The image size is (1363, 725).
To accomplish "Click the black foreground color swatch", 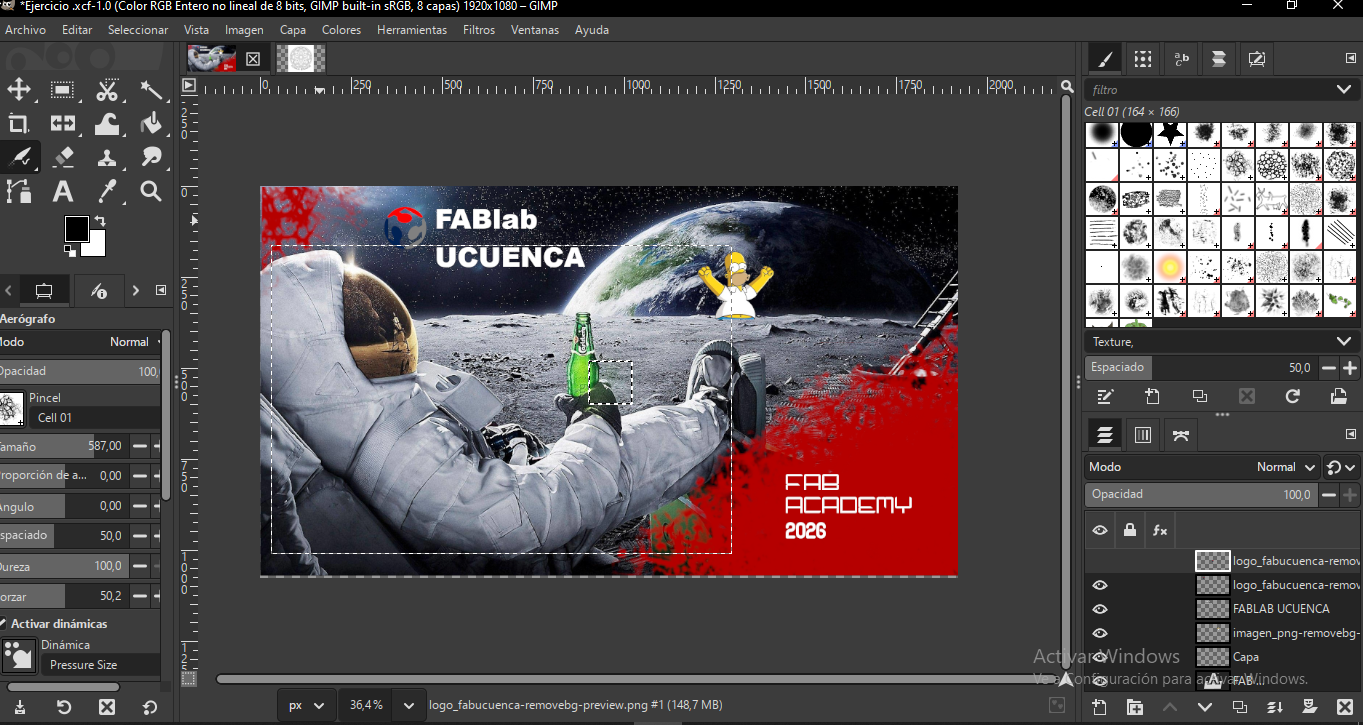I will [x=76, y=228].
